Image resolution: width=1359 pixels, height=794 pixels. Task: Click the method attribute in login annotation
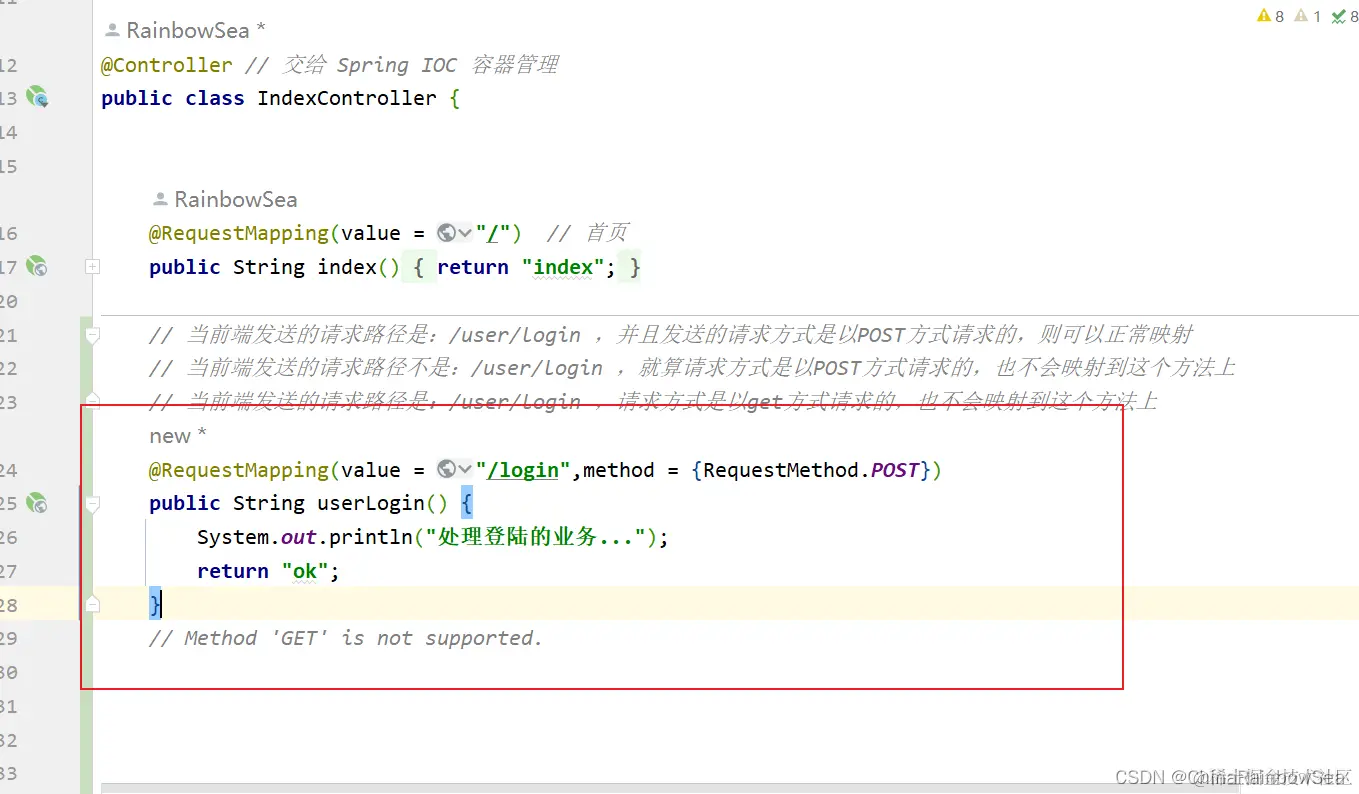click(x=618, y=470)
